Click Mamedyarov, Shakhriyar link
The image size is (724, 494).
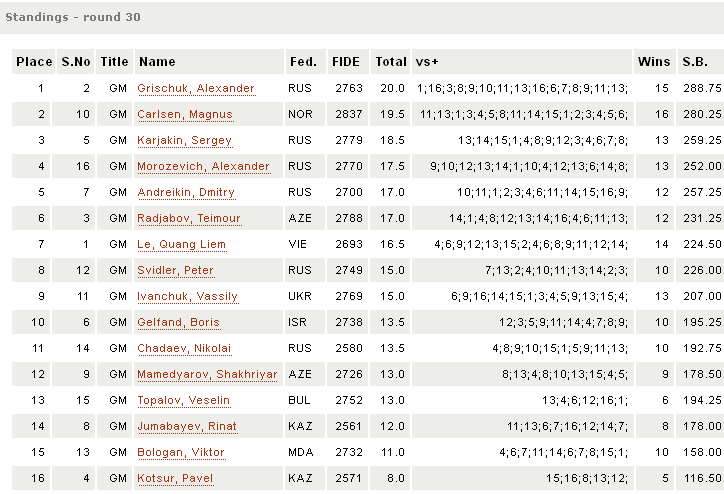tap(207, 374)
